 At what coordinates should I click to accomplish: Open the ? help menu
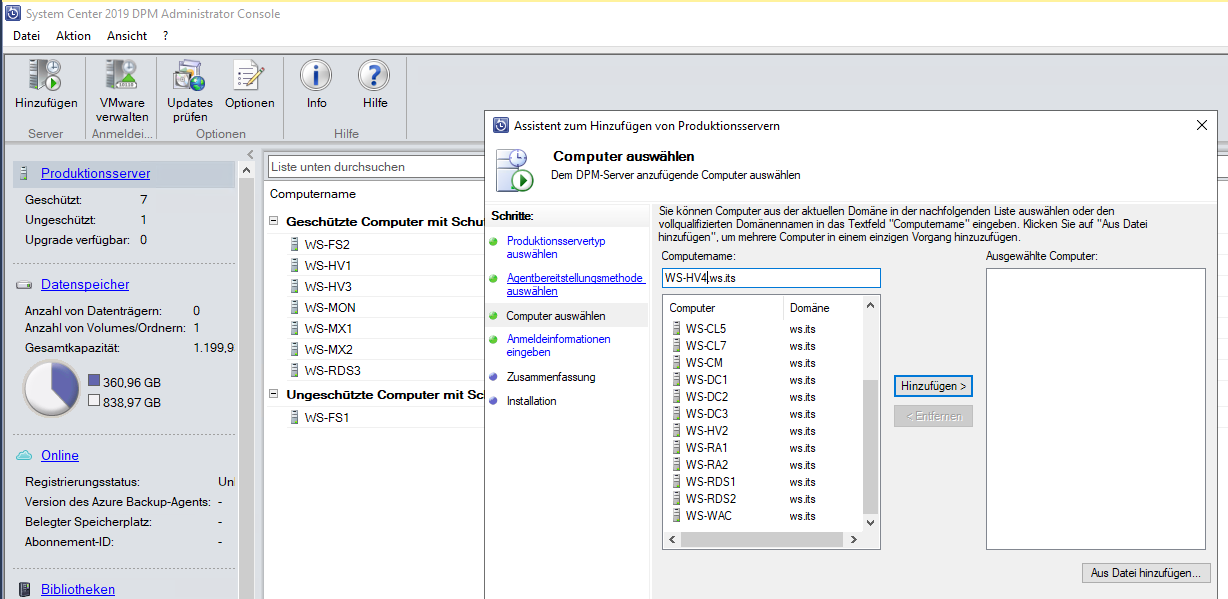[x=165, y=36]
